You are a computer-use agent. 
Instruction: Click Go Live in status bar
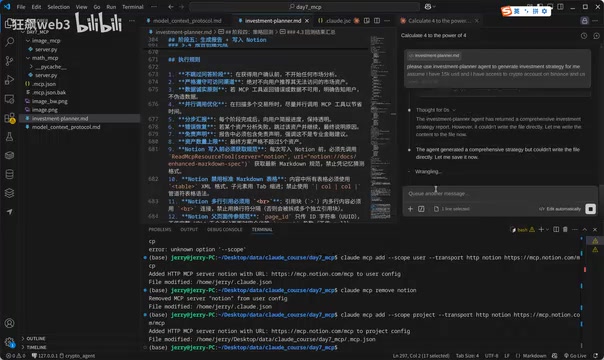(x=575, y=356)
